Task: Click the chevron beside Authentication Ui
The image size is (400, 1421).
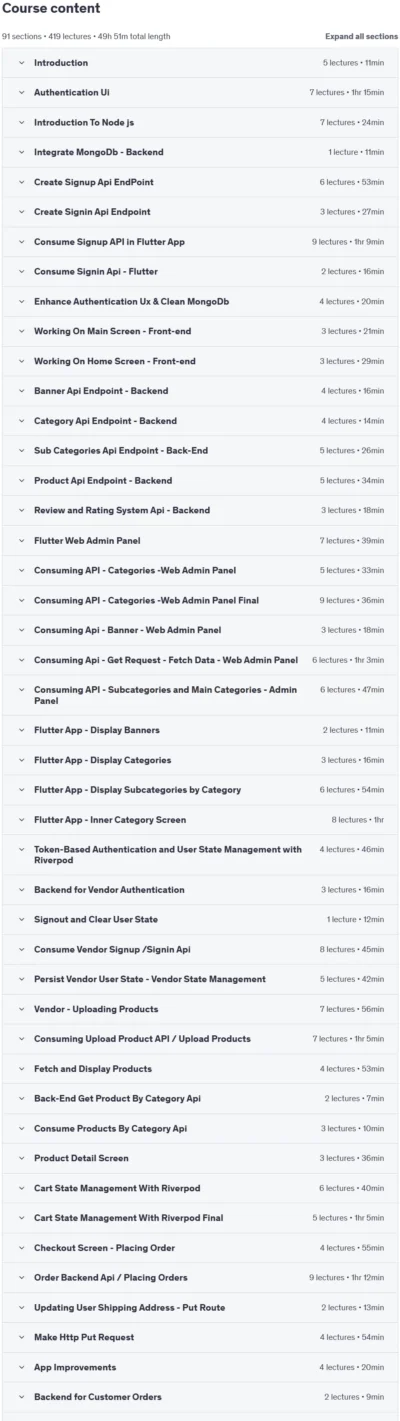Action: click(21, 93)
